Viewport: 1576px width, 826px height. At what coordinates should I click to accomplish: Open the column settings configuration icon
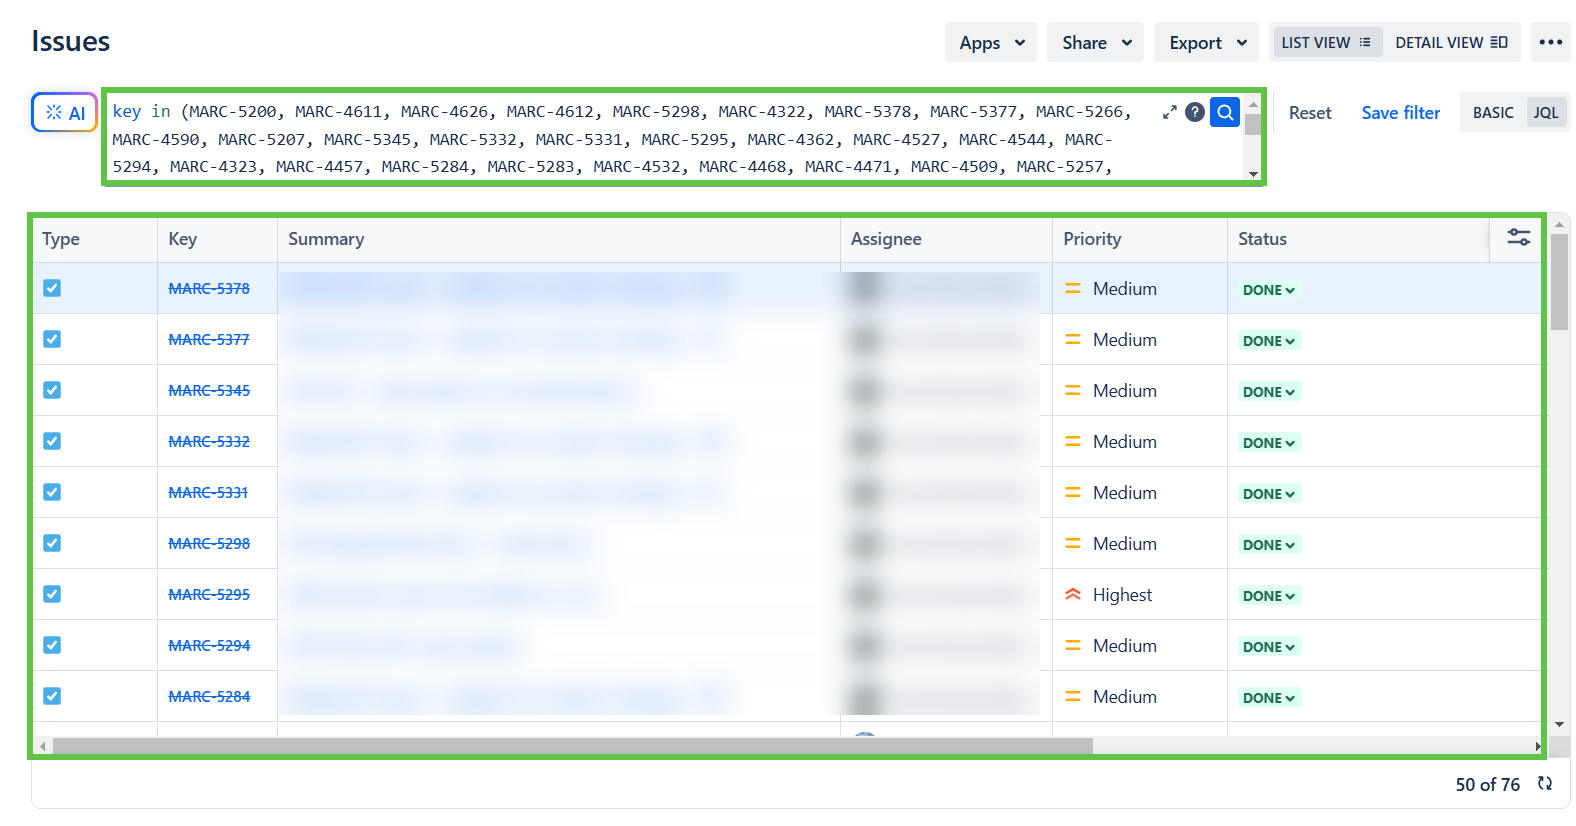click(x=1518, y=237)
